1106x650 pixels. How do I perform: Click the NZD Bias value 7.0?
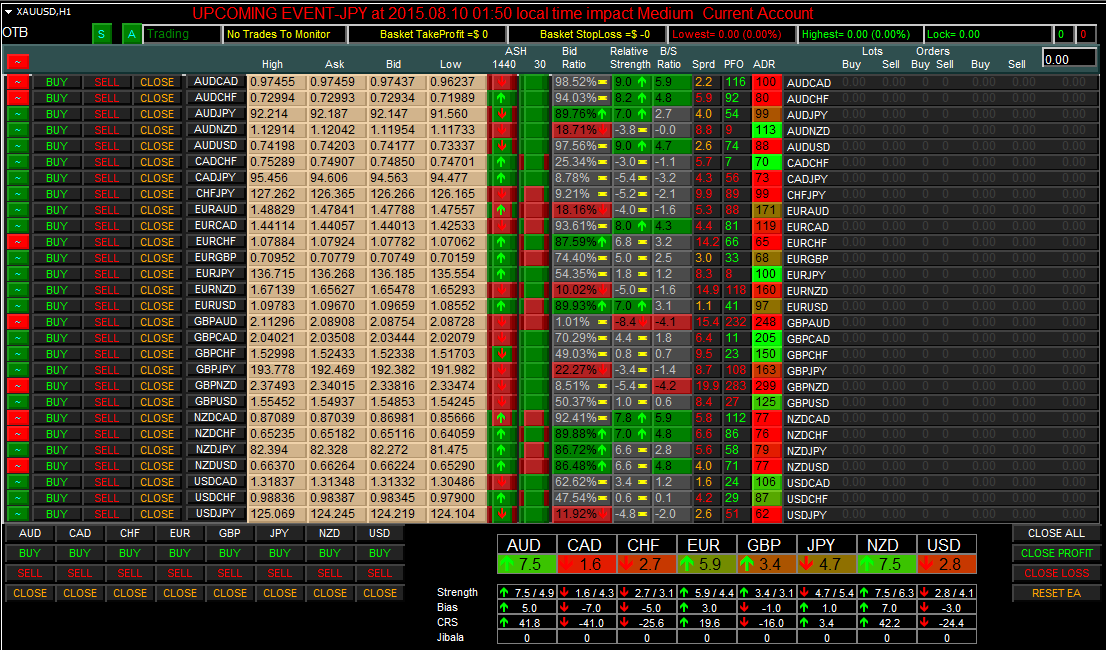click(887, 608)
